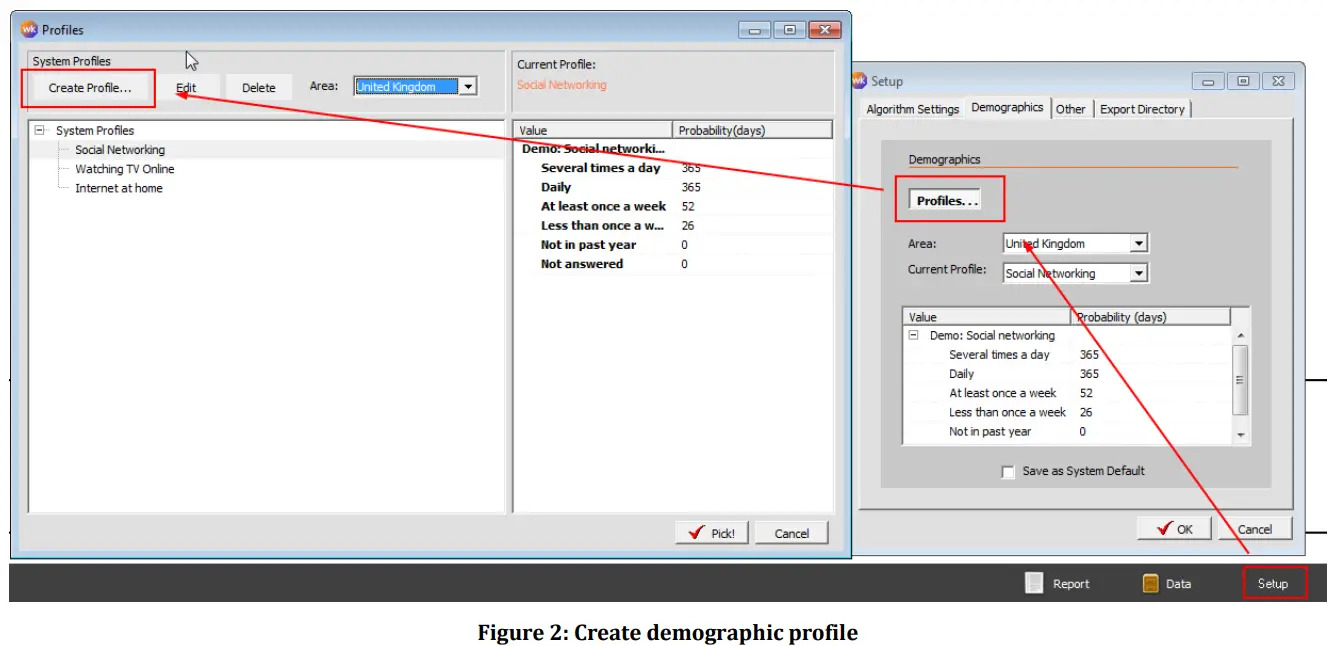The height and width of the screenshot is (646, 1329).
Task: Open the Export Directory tab
Action: tap(1142, 109)
